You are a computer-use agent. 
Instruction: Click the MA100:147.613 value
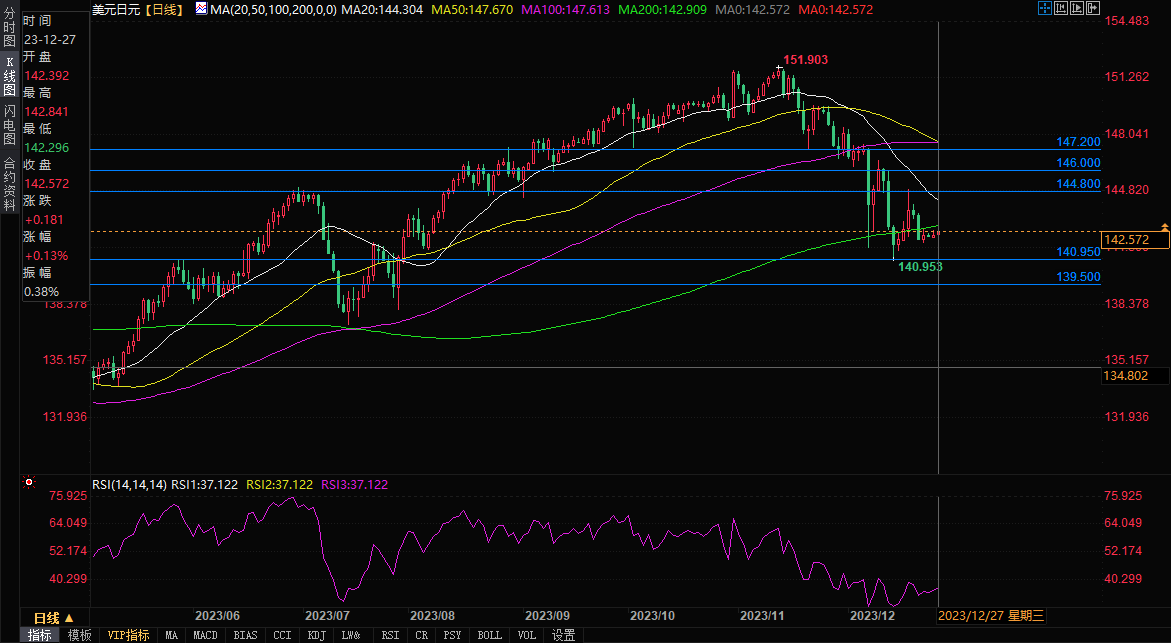point(565,10)
